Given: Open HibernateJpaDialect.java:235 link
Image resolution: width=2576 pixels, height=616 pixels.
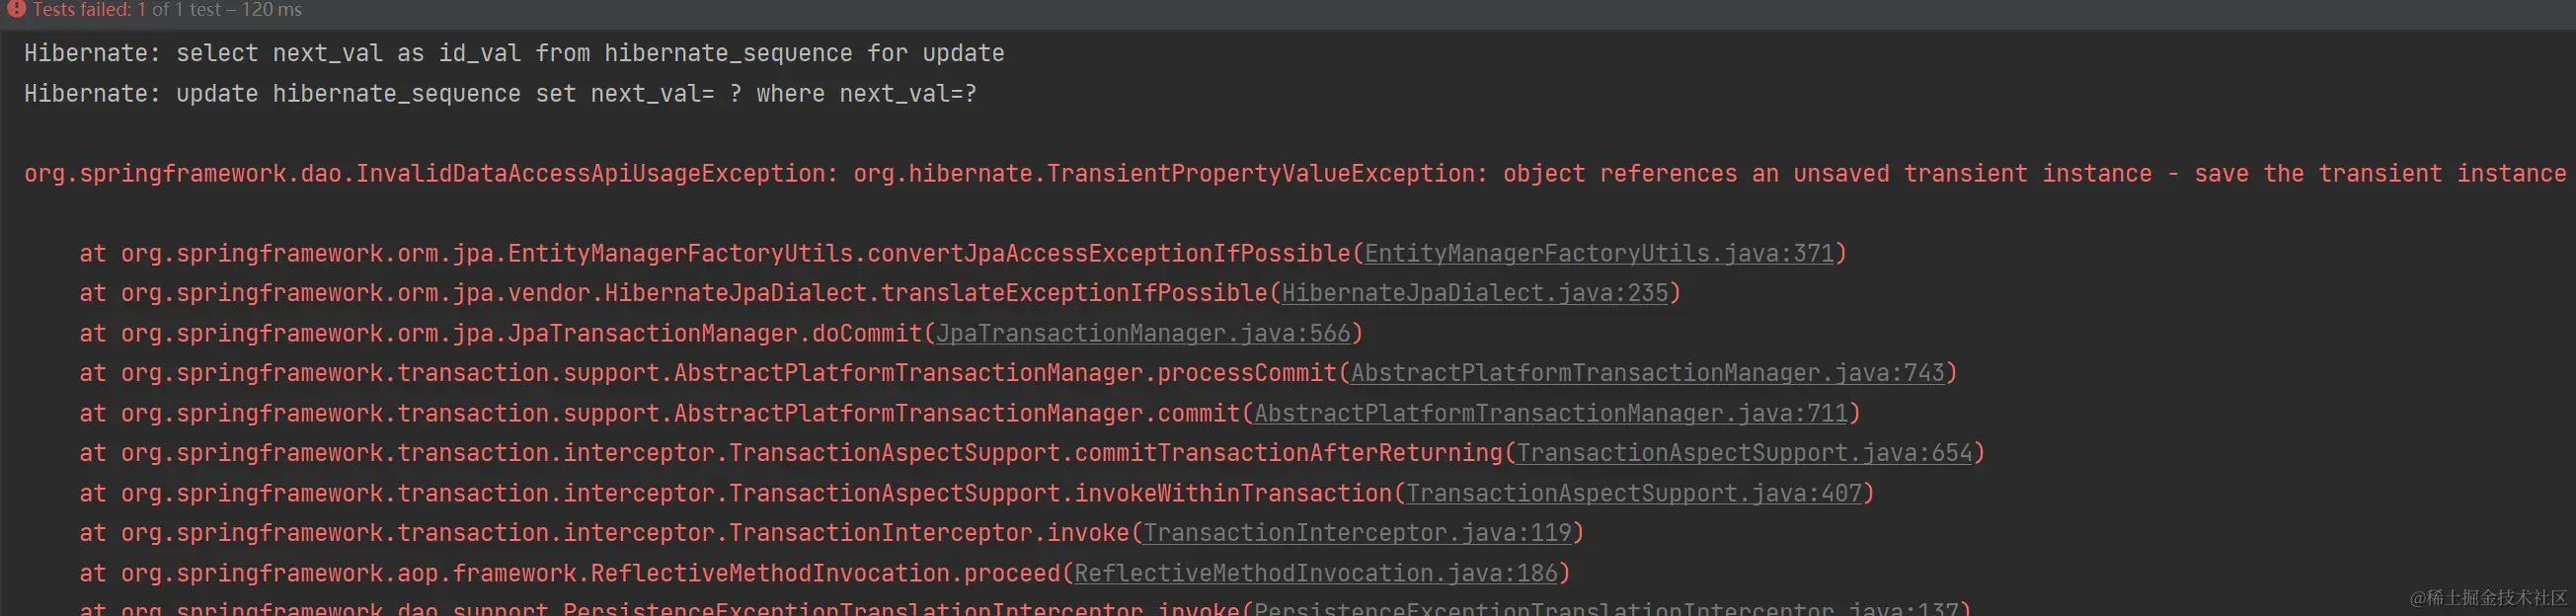Looking at the screenshot, I should pyautogui.click(x=1475, y=294).
